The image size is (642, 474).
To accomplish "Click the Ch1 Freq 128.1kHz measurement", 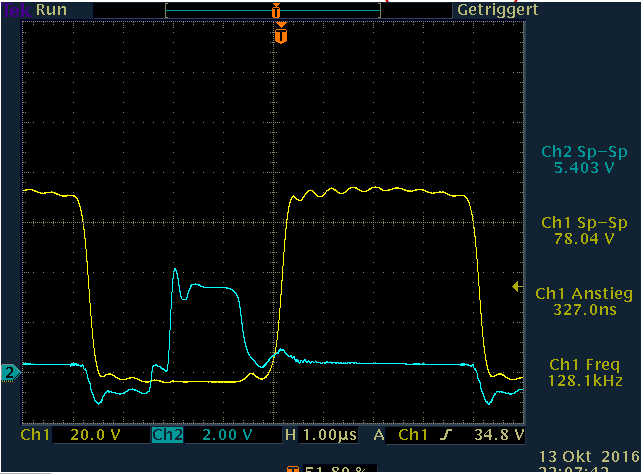I will click(x=582, y=372).
